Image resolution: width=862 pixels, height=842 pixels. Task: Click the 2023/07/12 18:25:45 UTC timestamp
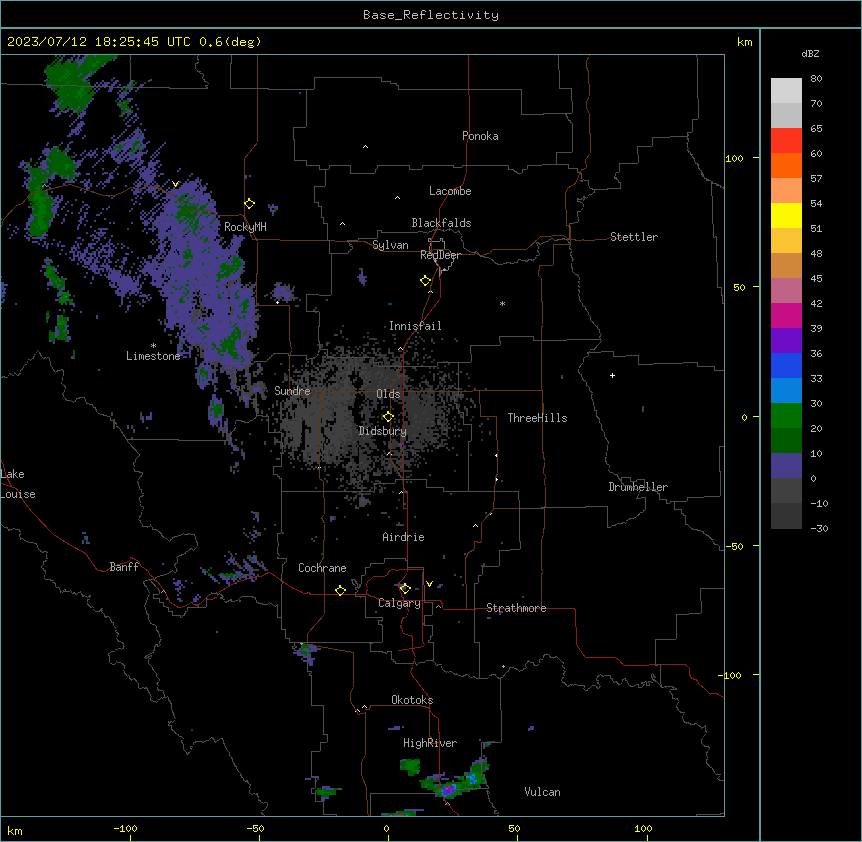[x=134, y=42]
